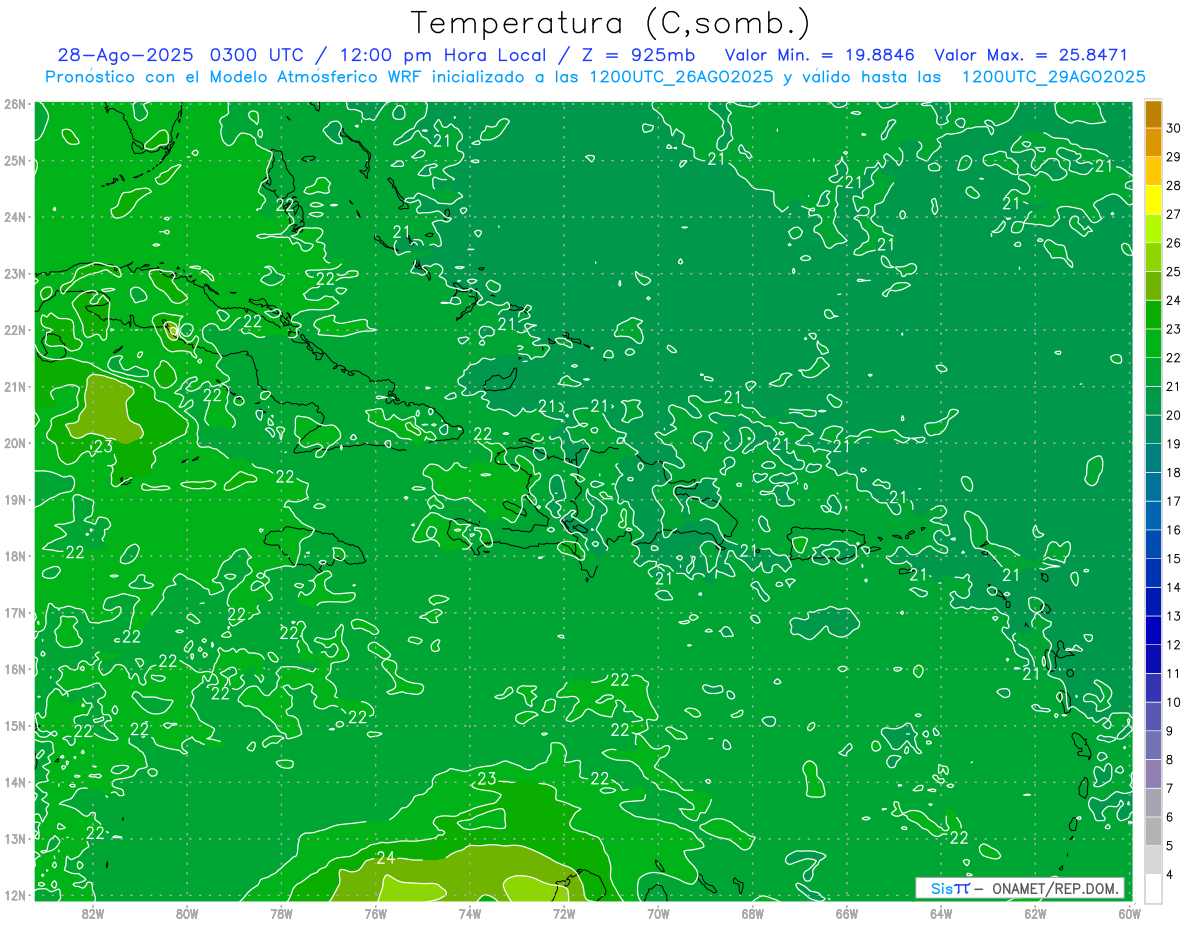Click the '66W' longitude label
This screenshot has width=1200, height=927.
tap(846, 913)
